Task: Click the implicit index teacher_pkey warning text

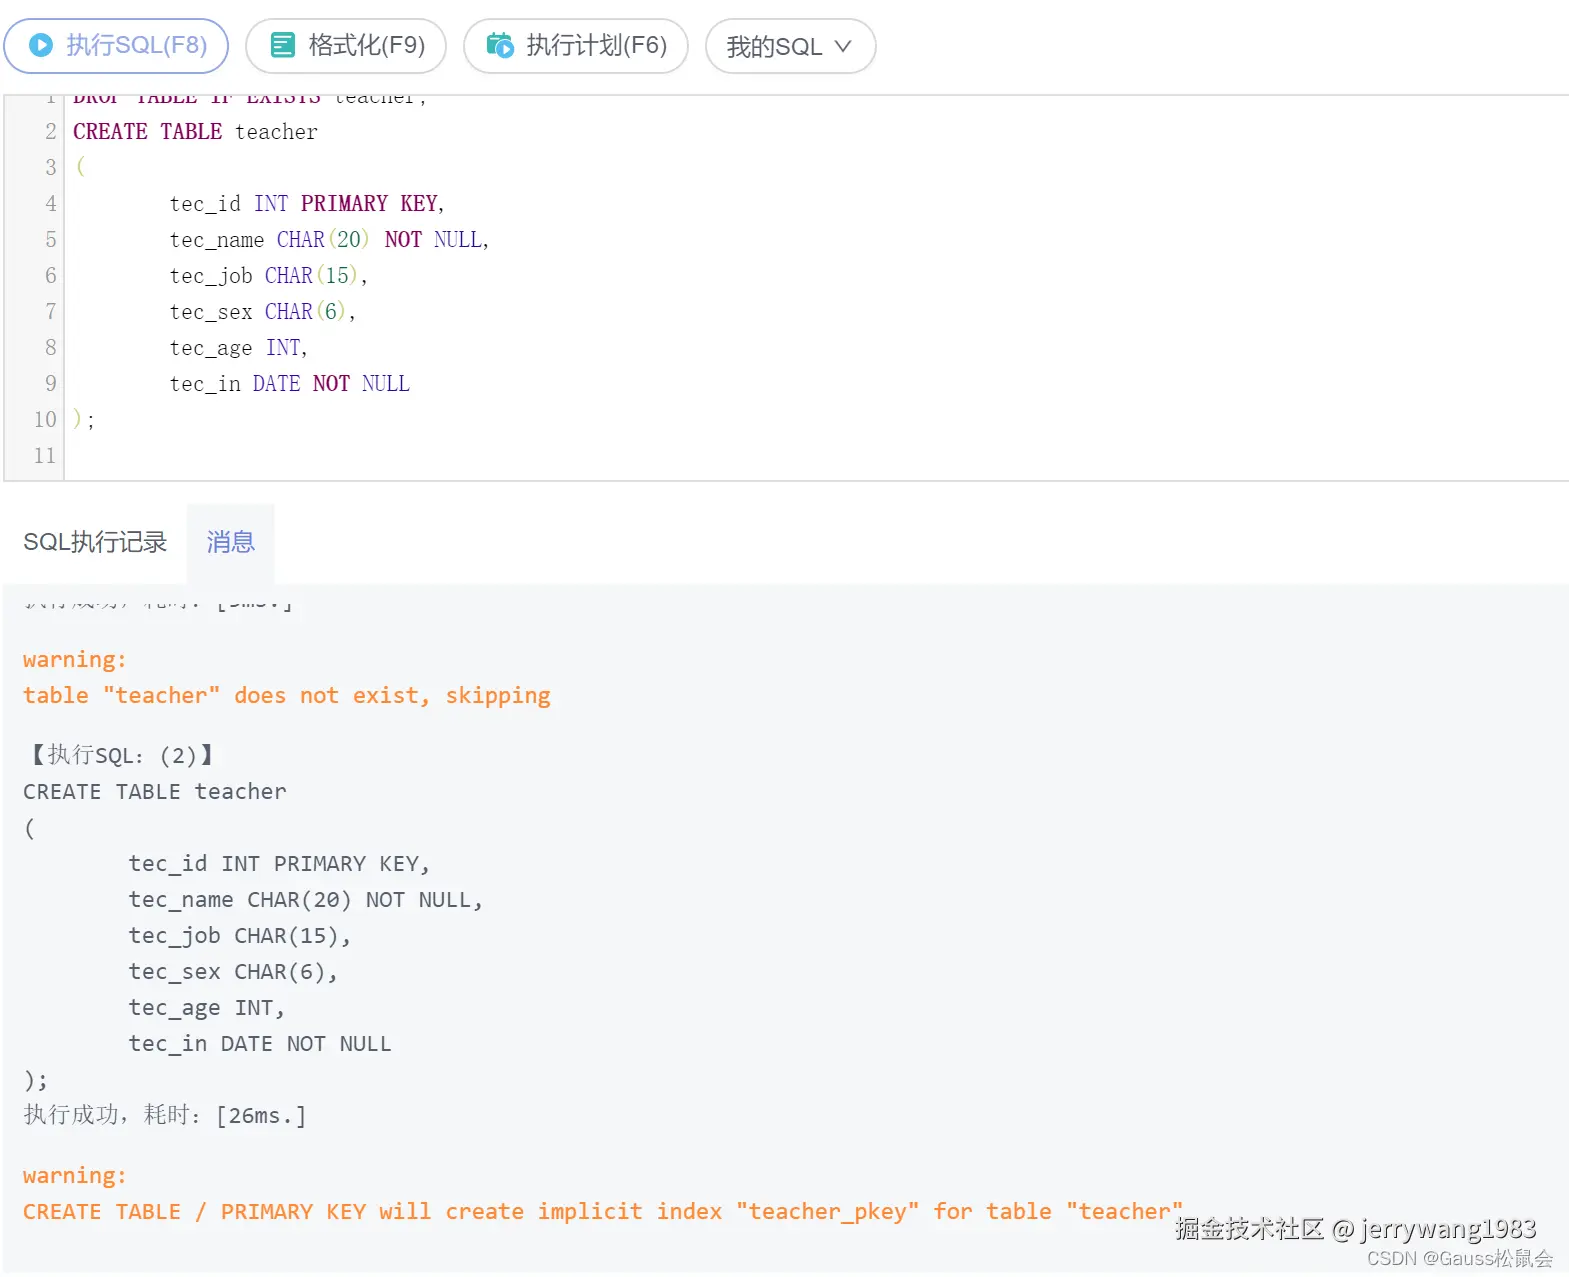Action: pyautogui.click(x=603, y=1212)
